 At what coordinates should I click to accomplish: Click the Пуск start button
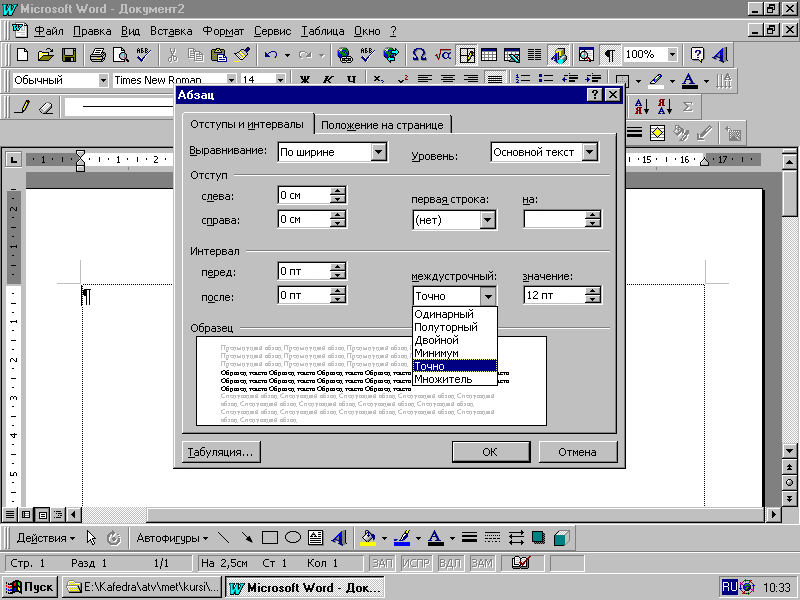click(x=31, y=587)
